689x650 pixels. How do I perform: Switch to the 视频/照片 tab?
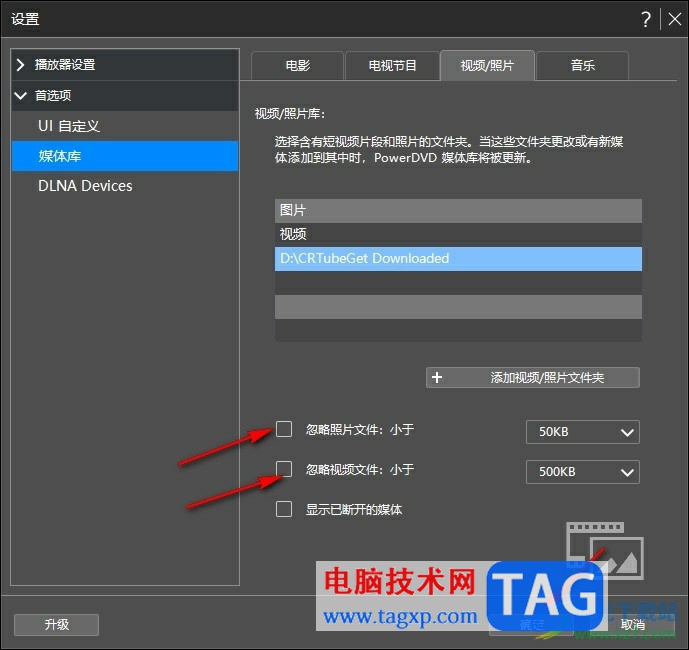click(x=487, y=66)
